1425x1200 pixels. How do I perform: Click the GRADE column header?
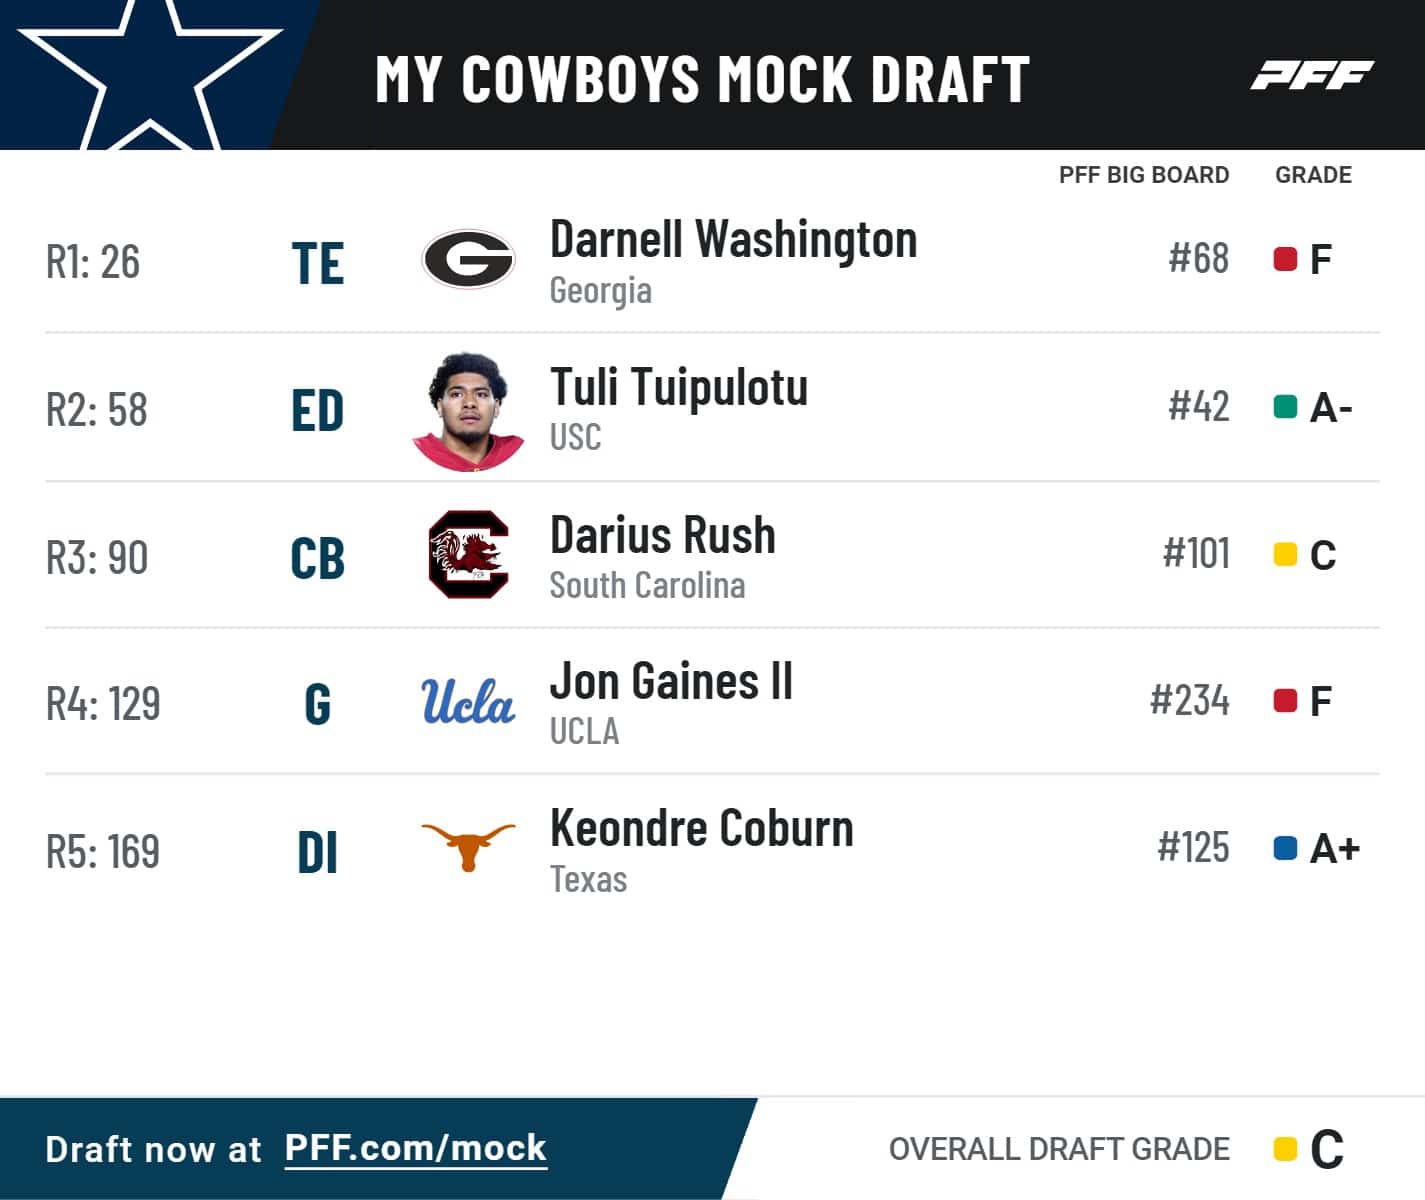[1313, 175]
